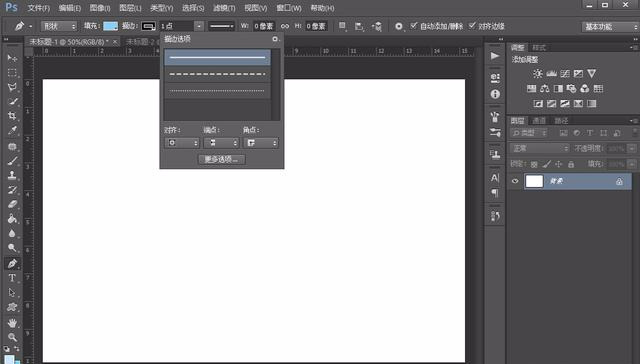Select the Hand tool

[x=12, y=323]
